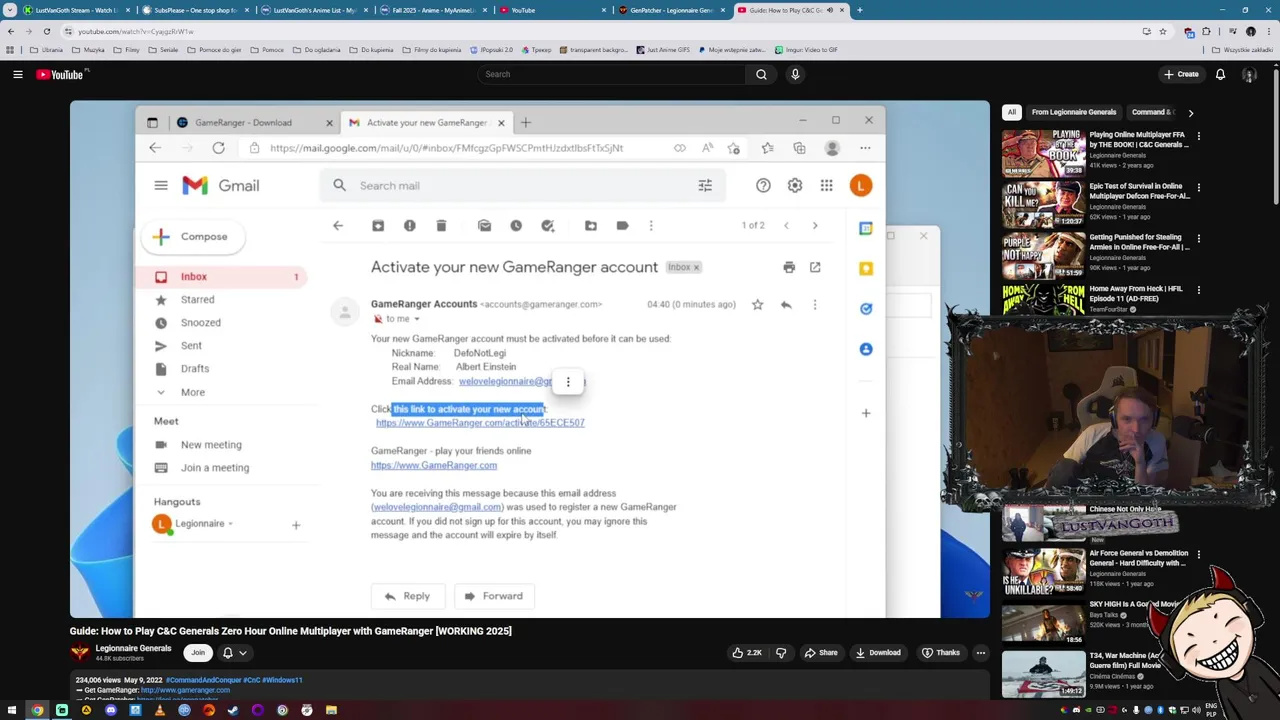Click the archive icon in Gmail toolbar
This screenshot has height=720, width=1280.
point(378,226)
